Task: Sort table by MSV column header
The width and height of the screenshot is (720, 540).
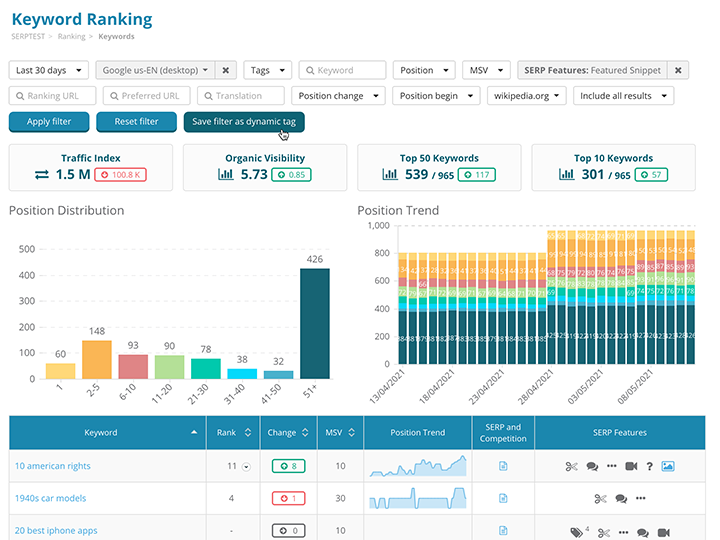Action: [333, 433]
